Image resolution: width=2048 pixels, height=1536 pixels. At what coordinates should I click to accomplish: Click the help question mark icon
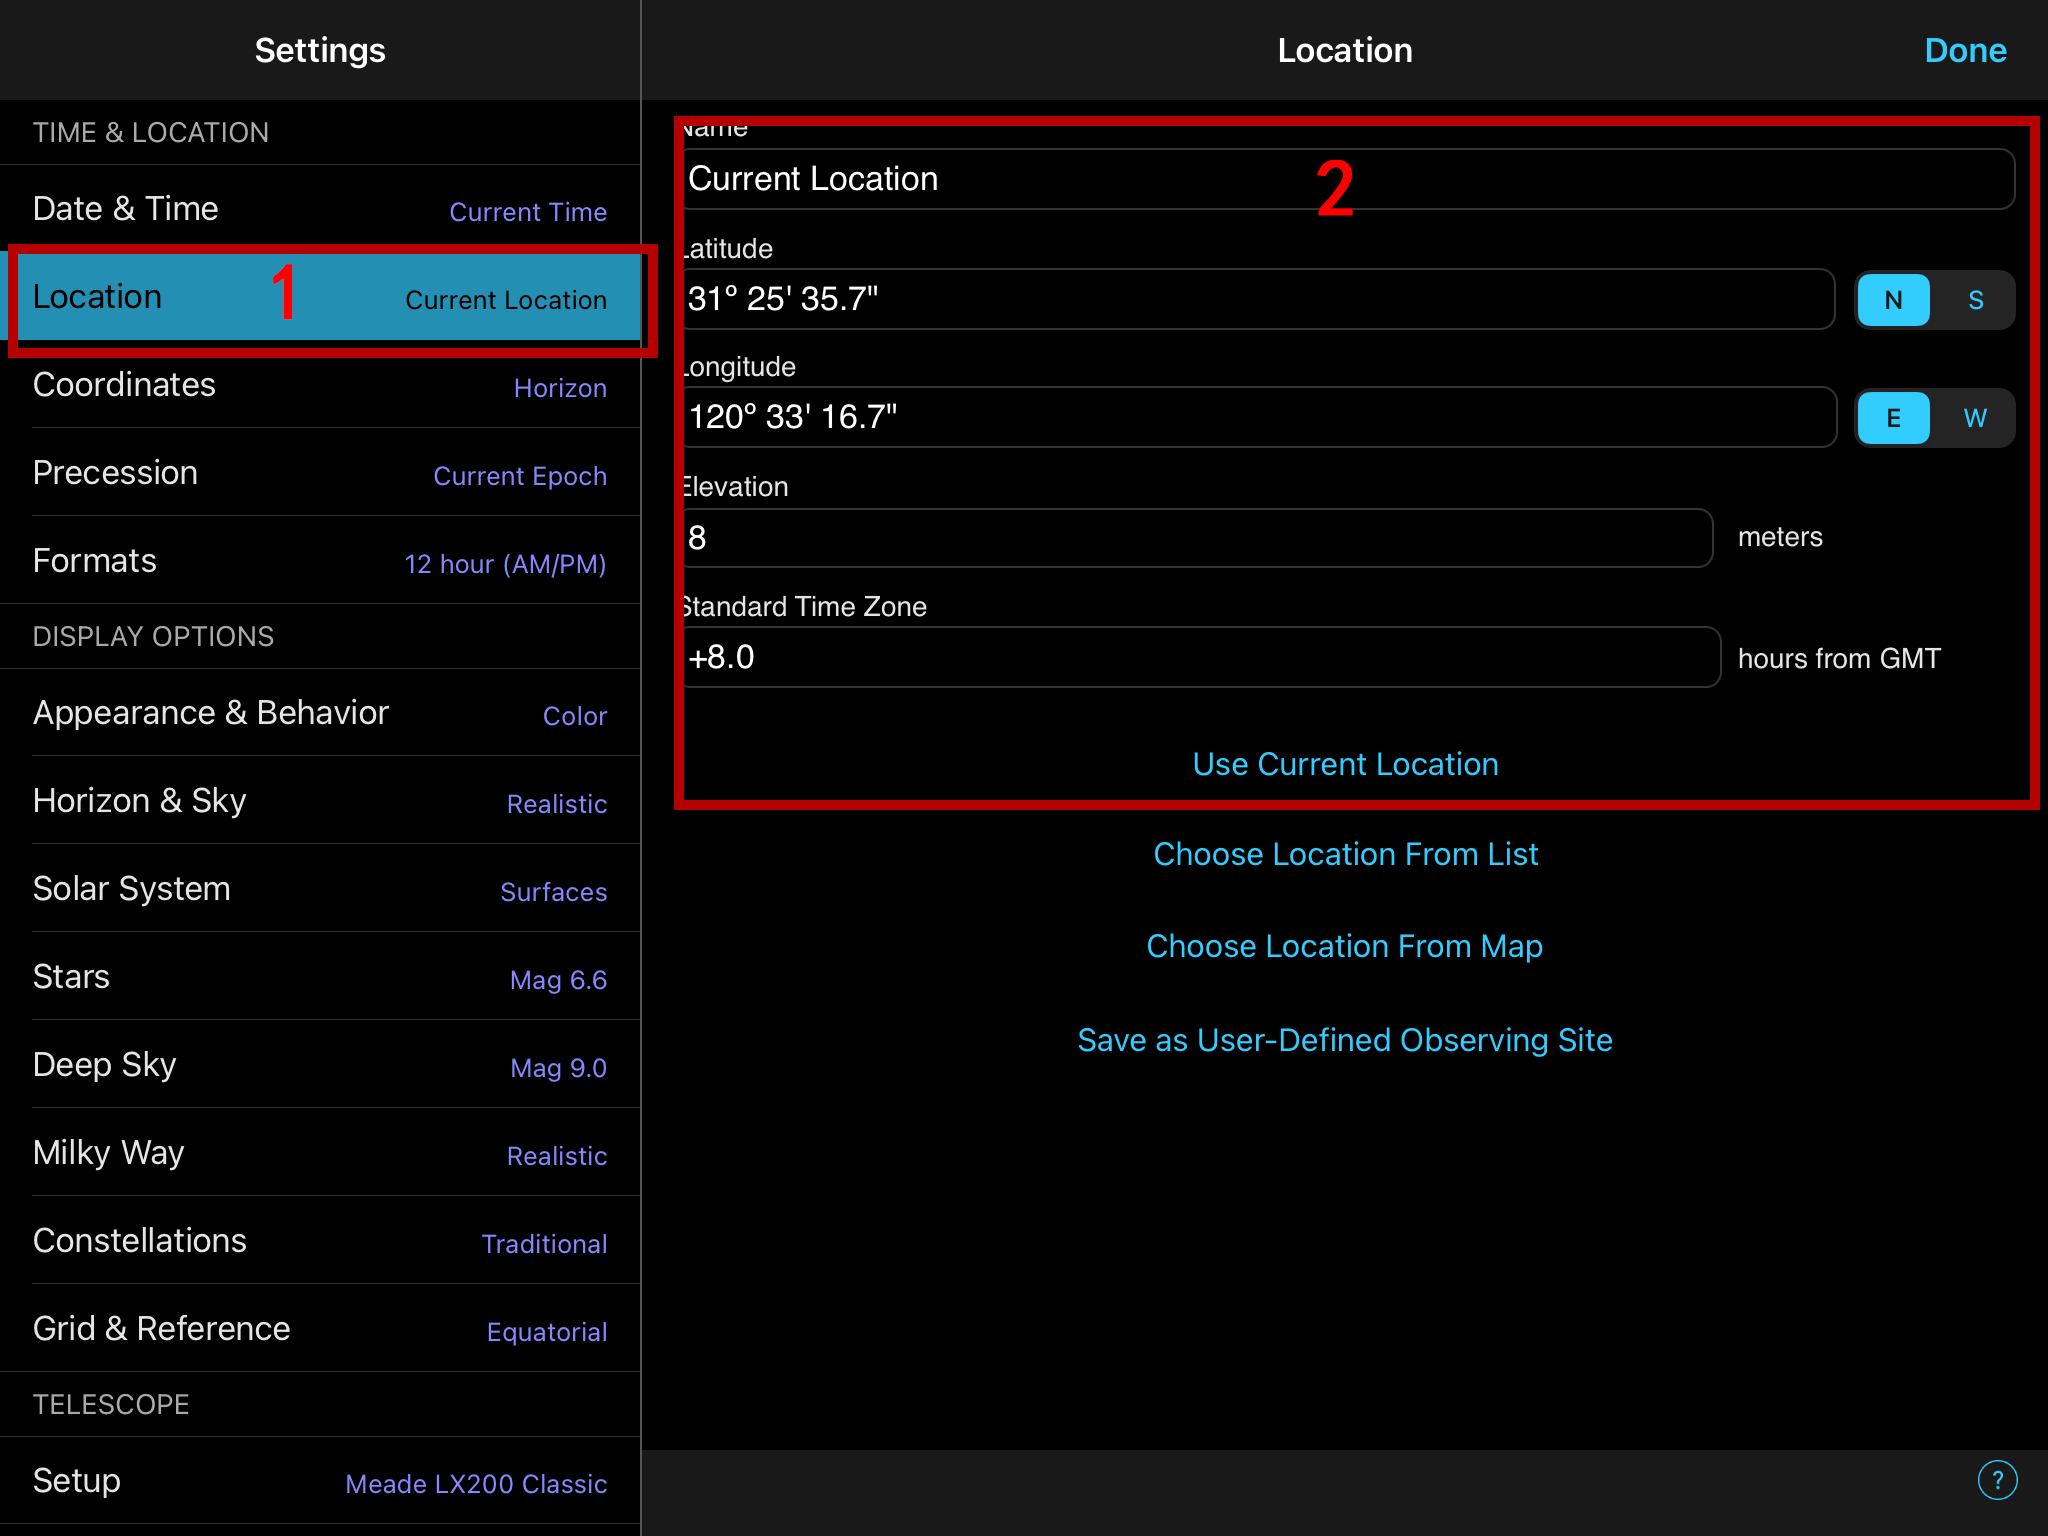coord(1996,1480)
